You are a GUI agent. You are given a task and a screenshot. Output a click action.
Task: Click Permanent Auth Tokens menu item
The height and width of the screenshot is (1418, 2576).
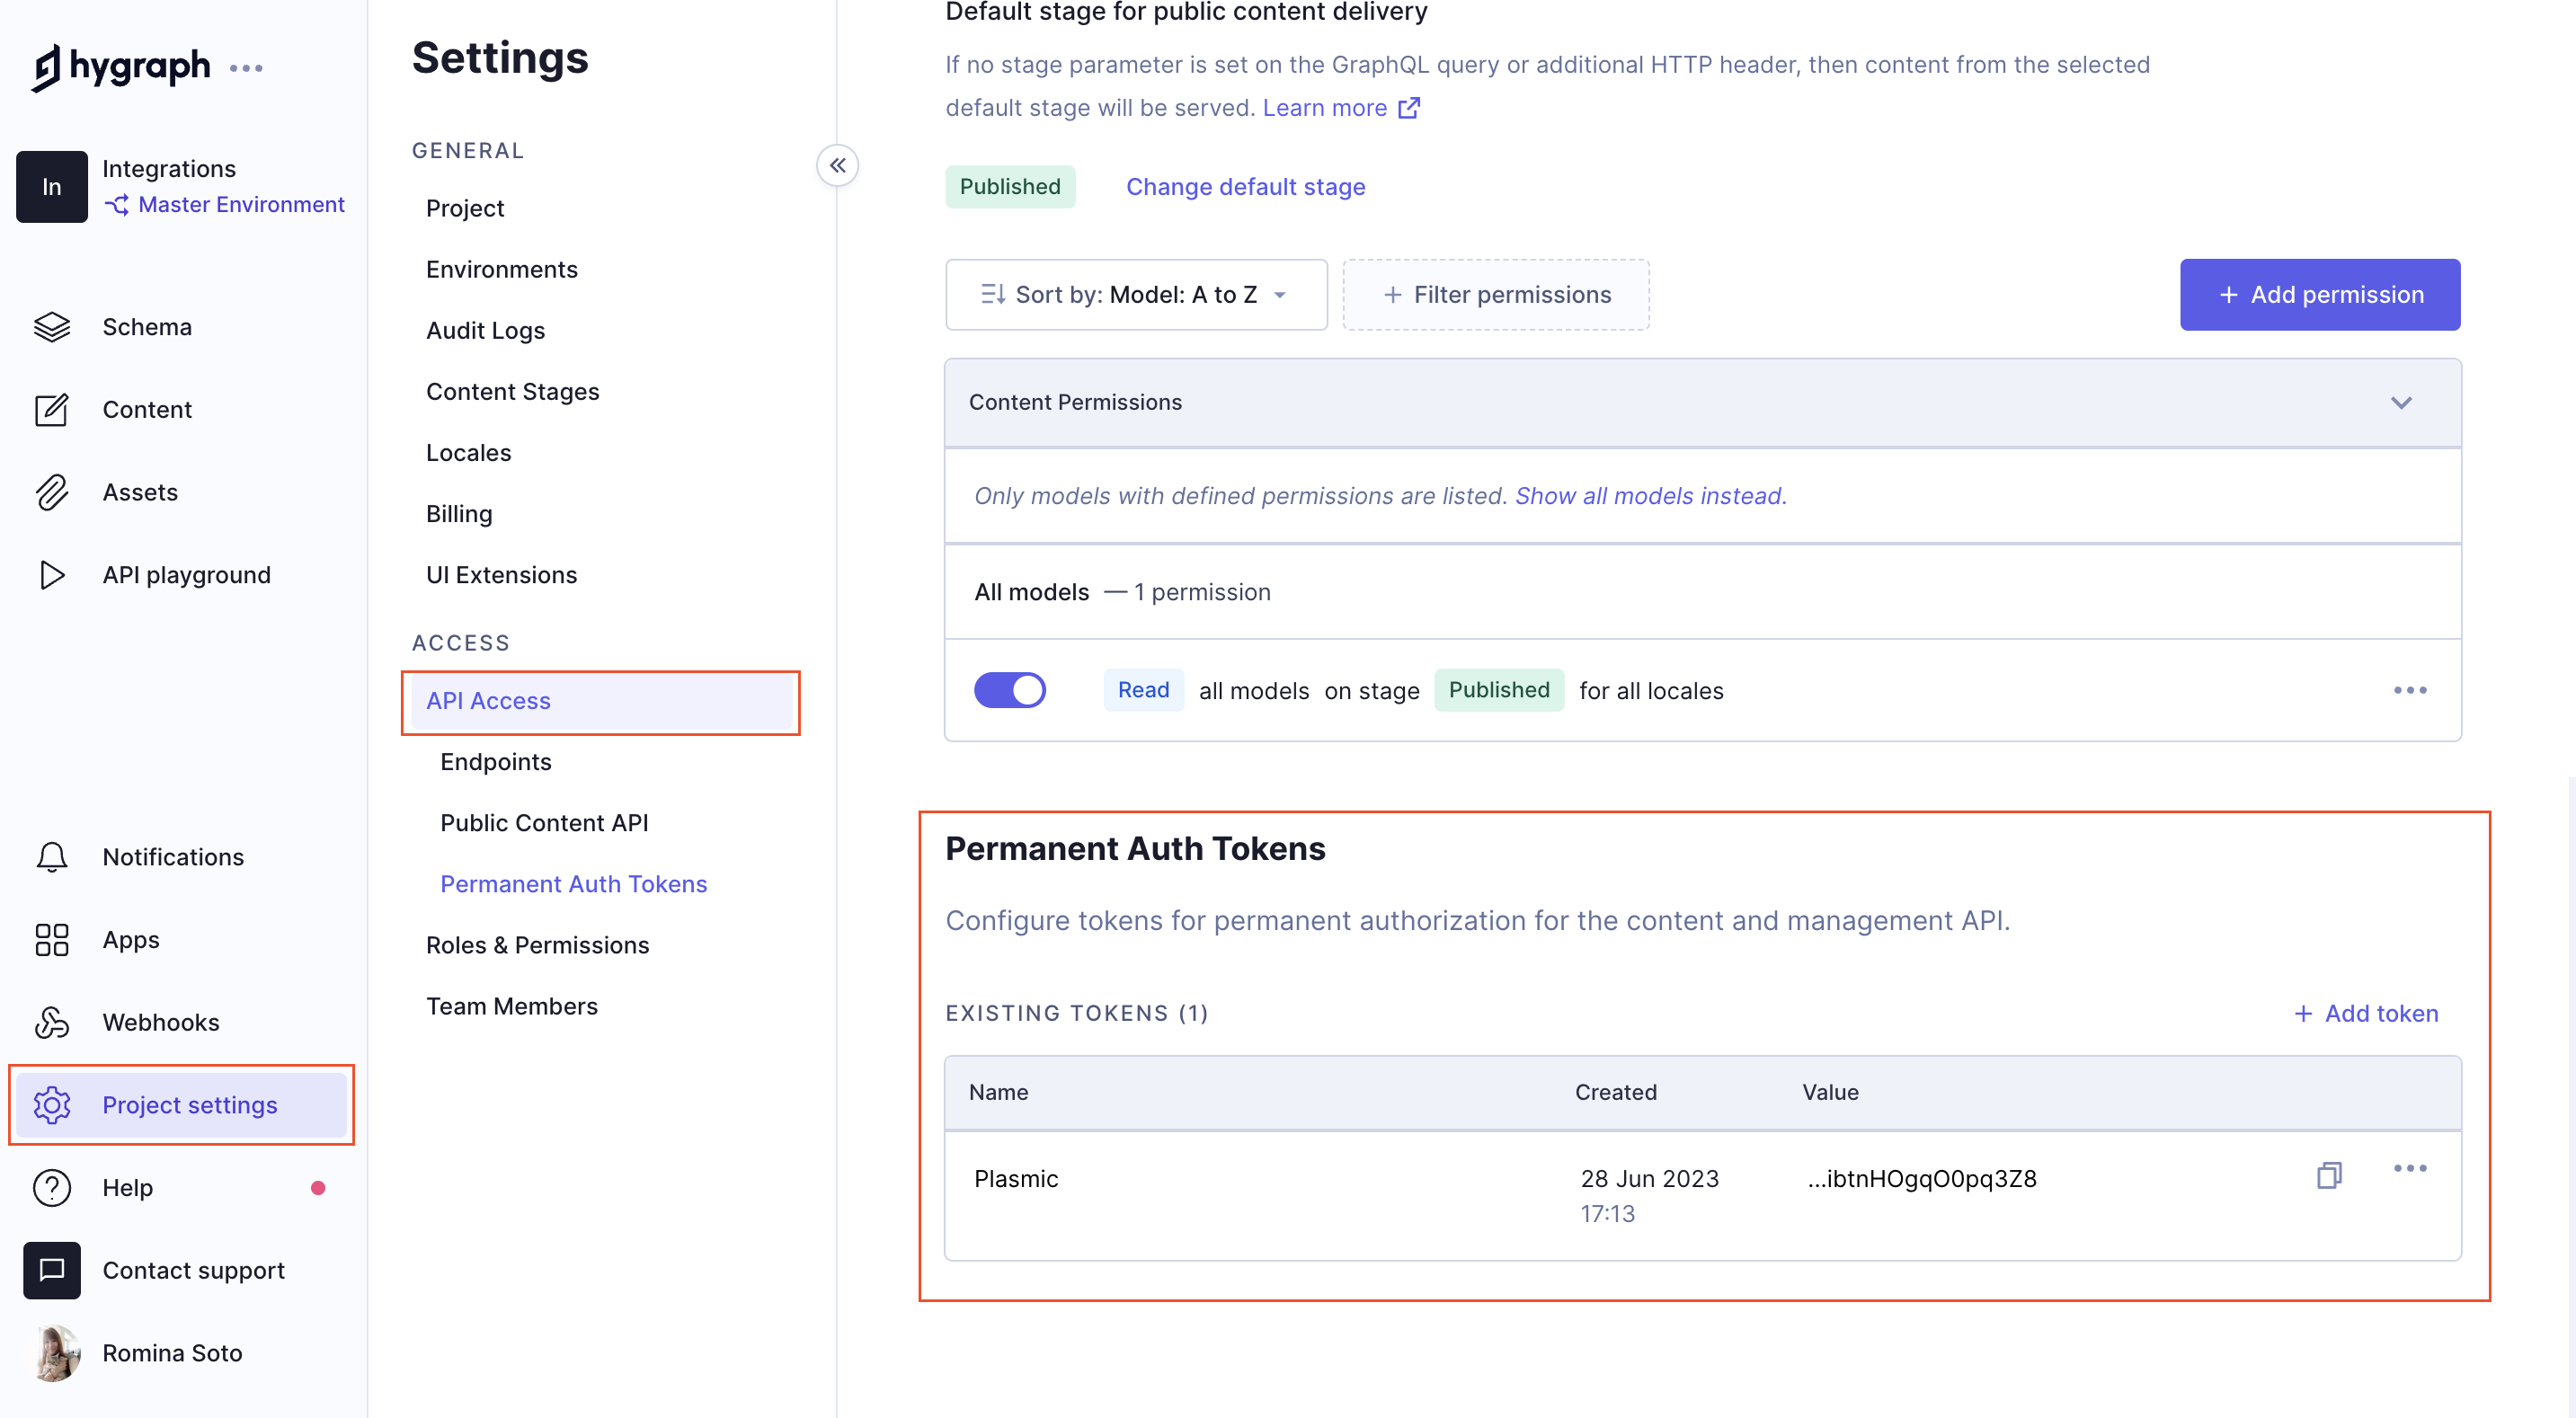pos(573,882)
